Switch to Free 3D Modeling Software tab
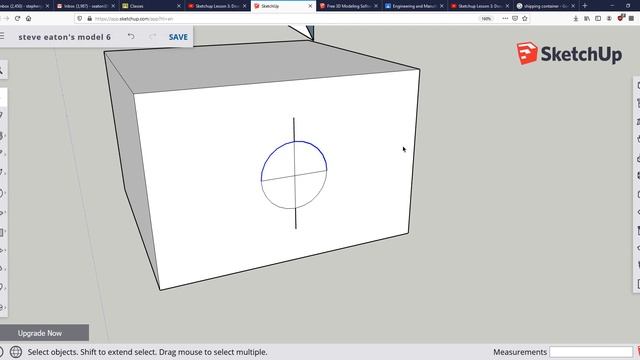This screenshot has width=640, height=360. pyautogui.click(x=348, y=6)
